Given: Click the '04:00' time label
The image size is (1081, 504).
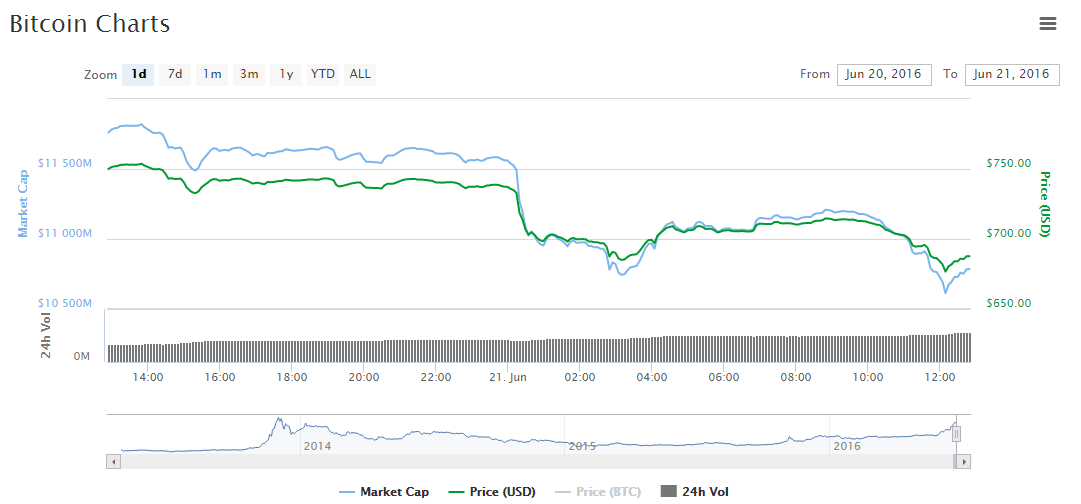Looking at the screenshot, I should point(652,377).
